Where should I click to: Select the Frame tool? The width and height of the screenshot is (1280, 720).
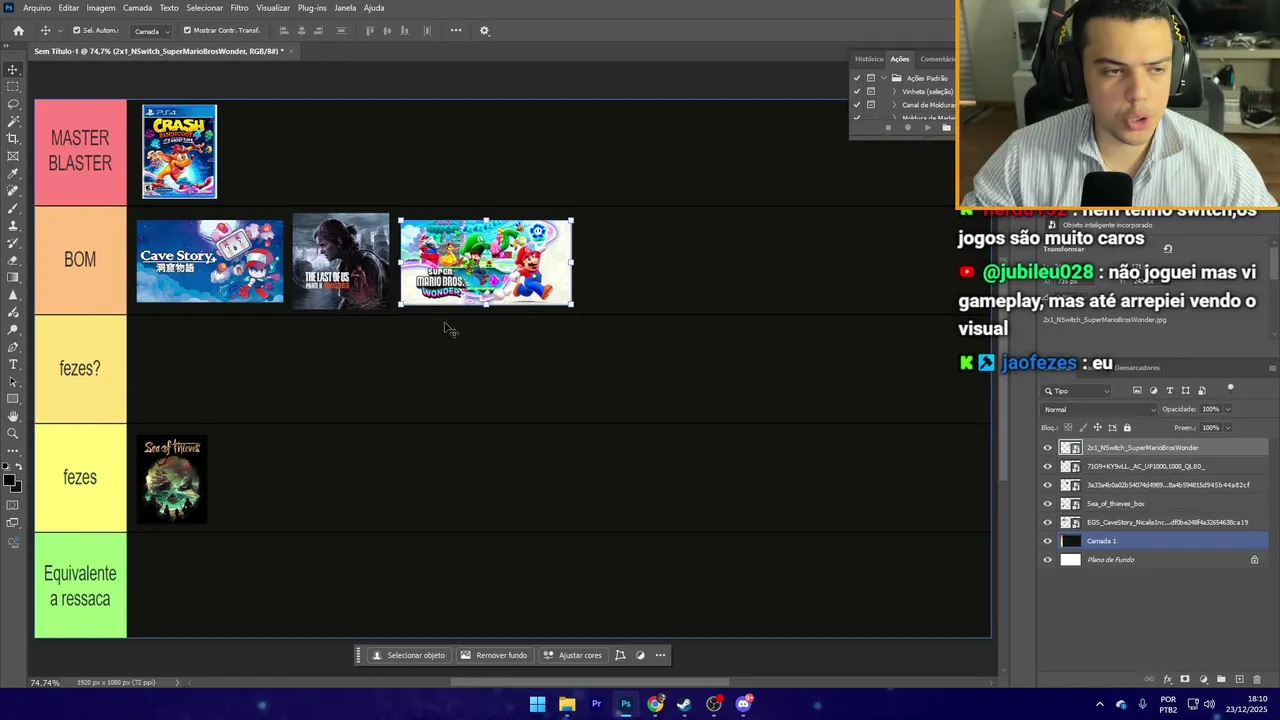(x=13, y=156)
